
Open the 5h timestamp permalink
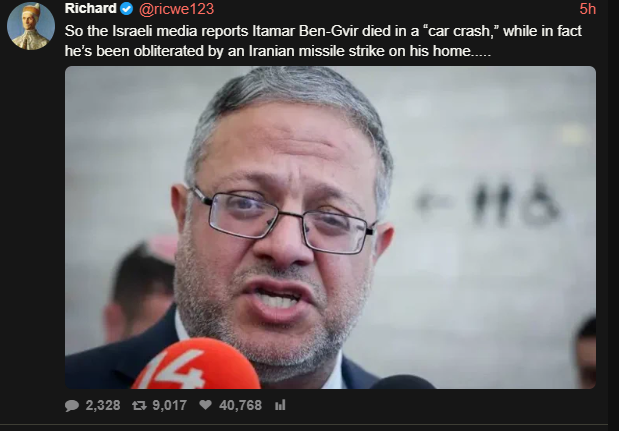point(587,9)
